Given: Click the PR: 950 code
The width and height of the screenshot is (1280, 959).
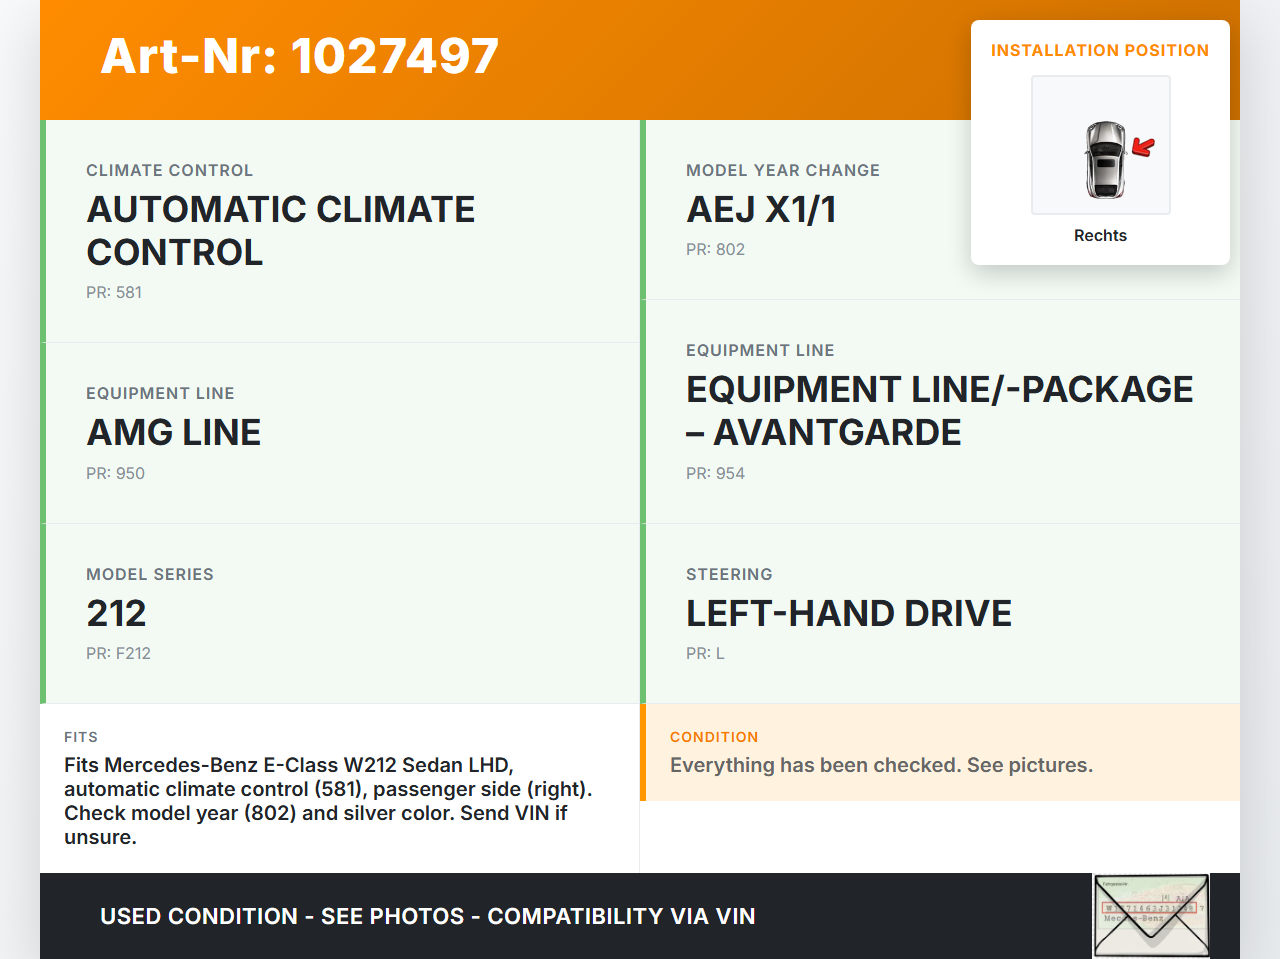Looking at the screenshot, I should click(x=115, y=473).
